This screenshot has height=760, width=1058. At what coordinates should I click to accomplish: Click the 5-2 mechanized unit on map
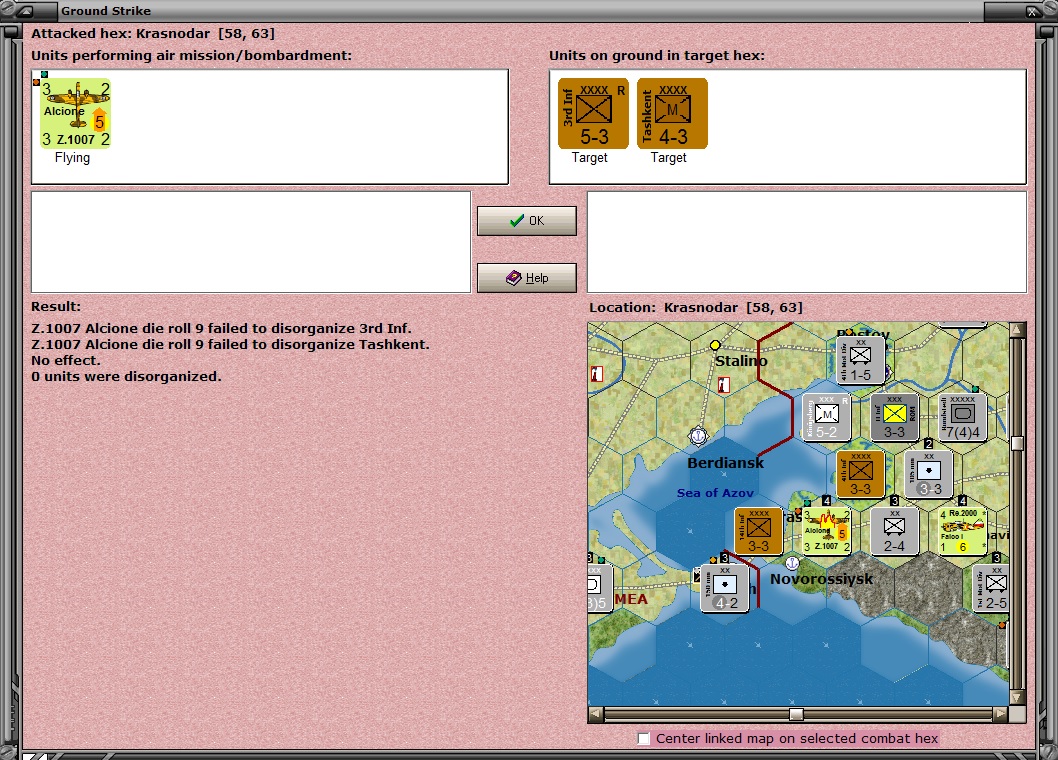(827, 418)
